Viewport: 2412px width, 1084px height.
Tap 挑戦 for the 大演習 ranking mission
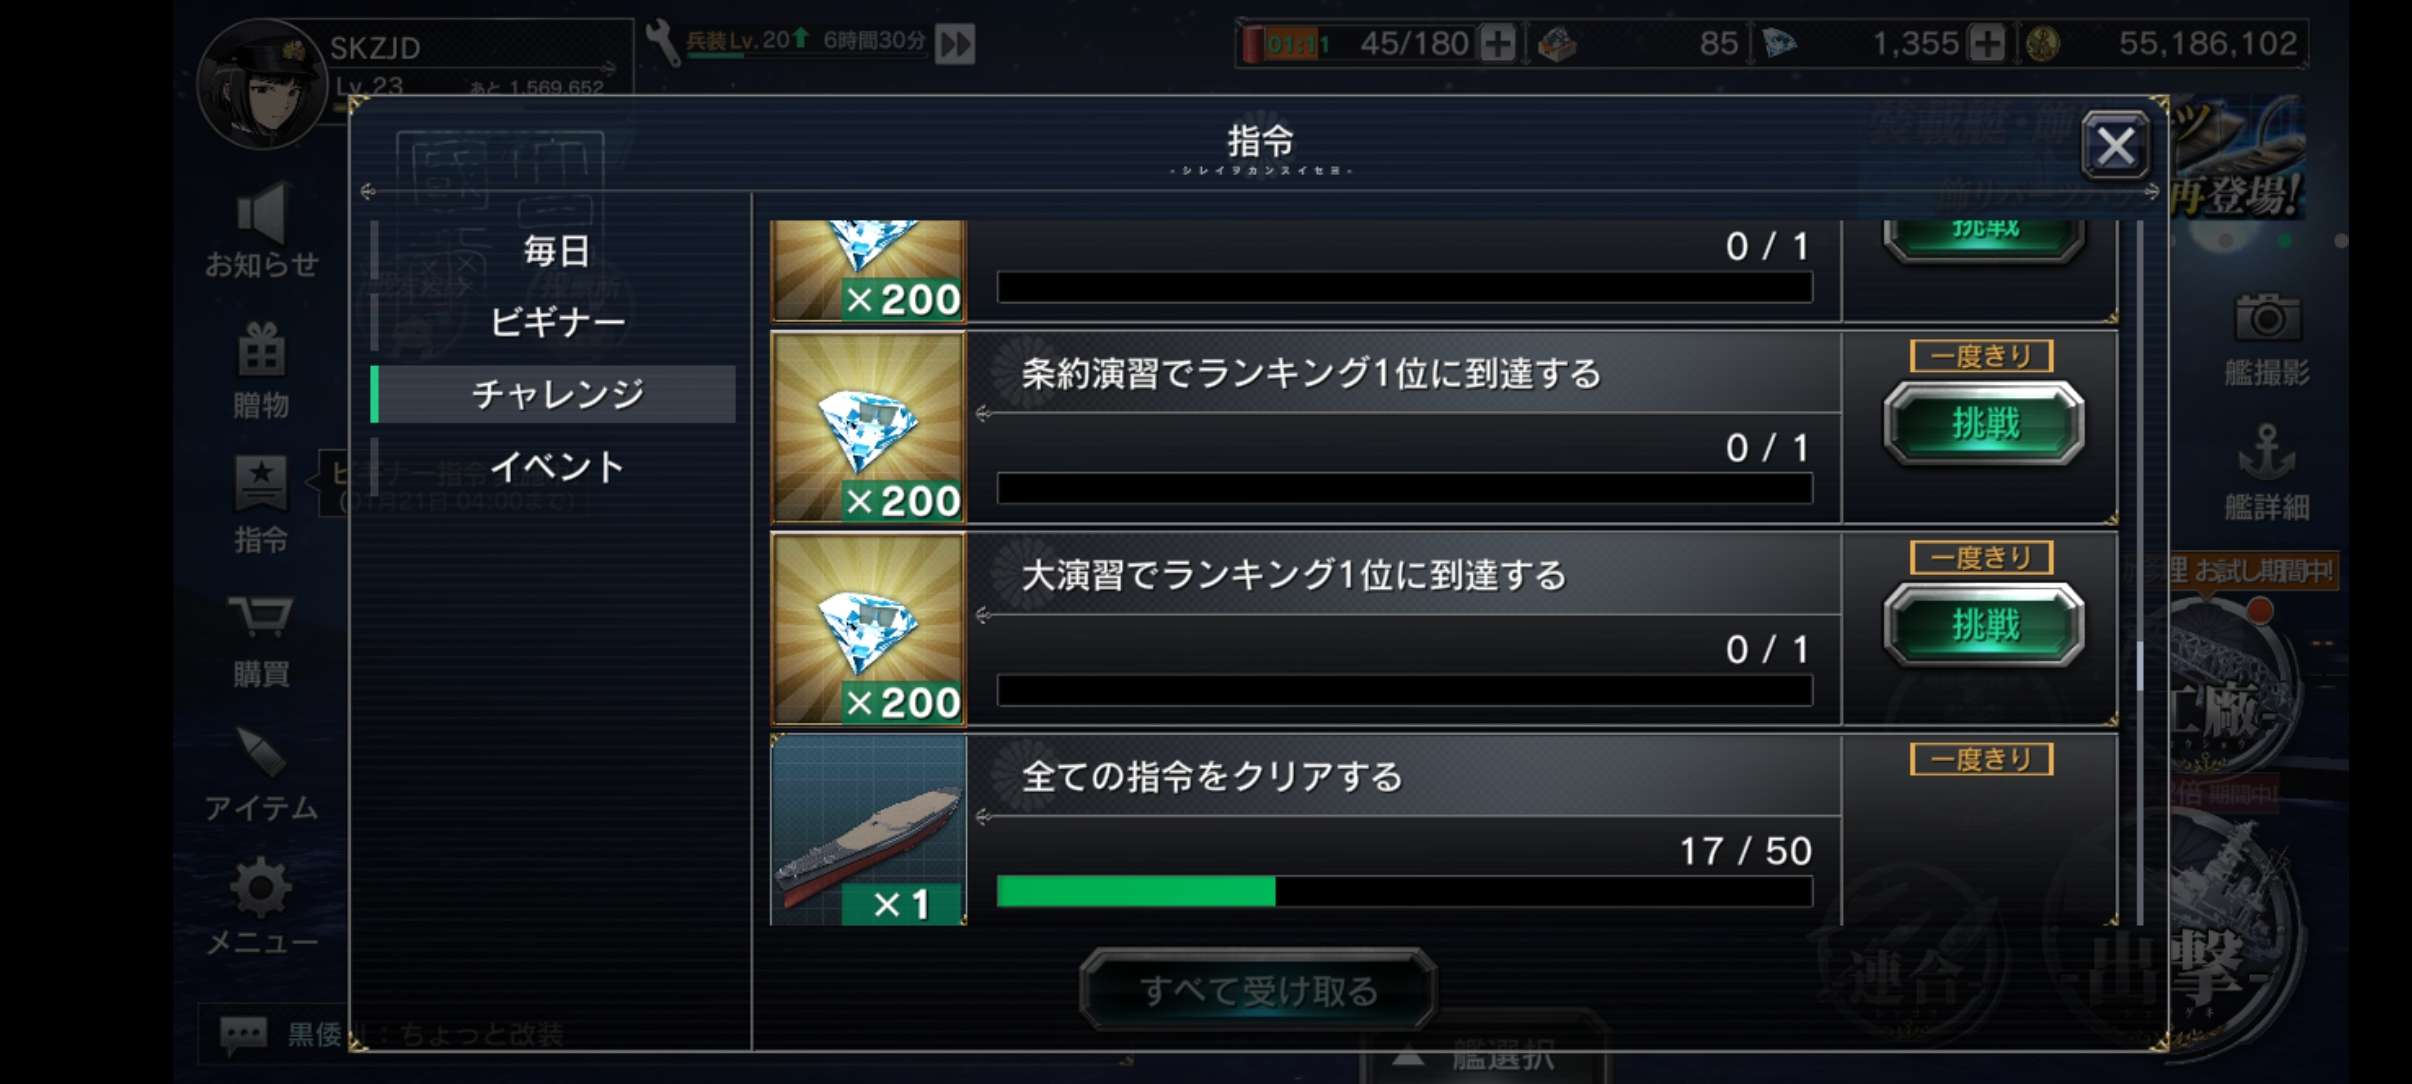click(1984, 625)
